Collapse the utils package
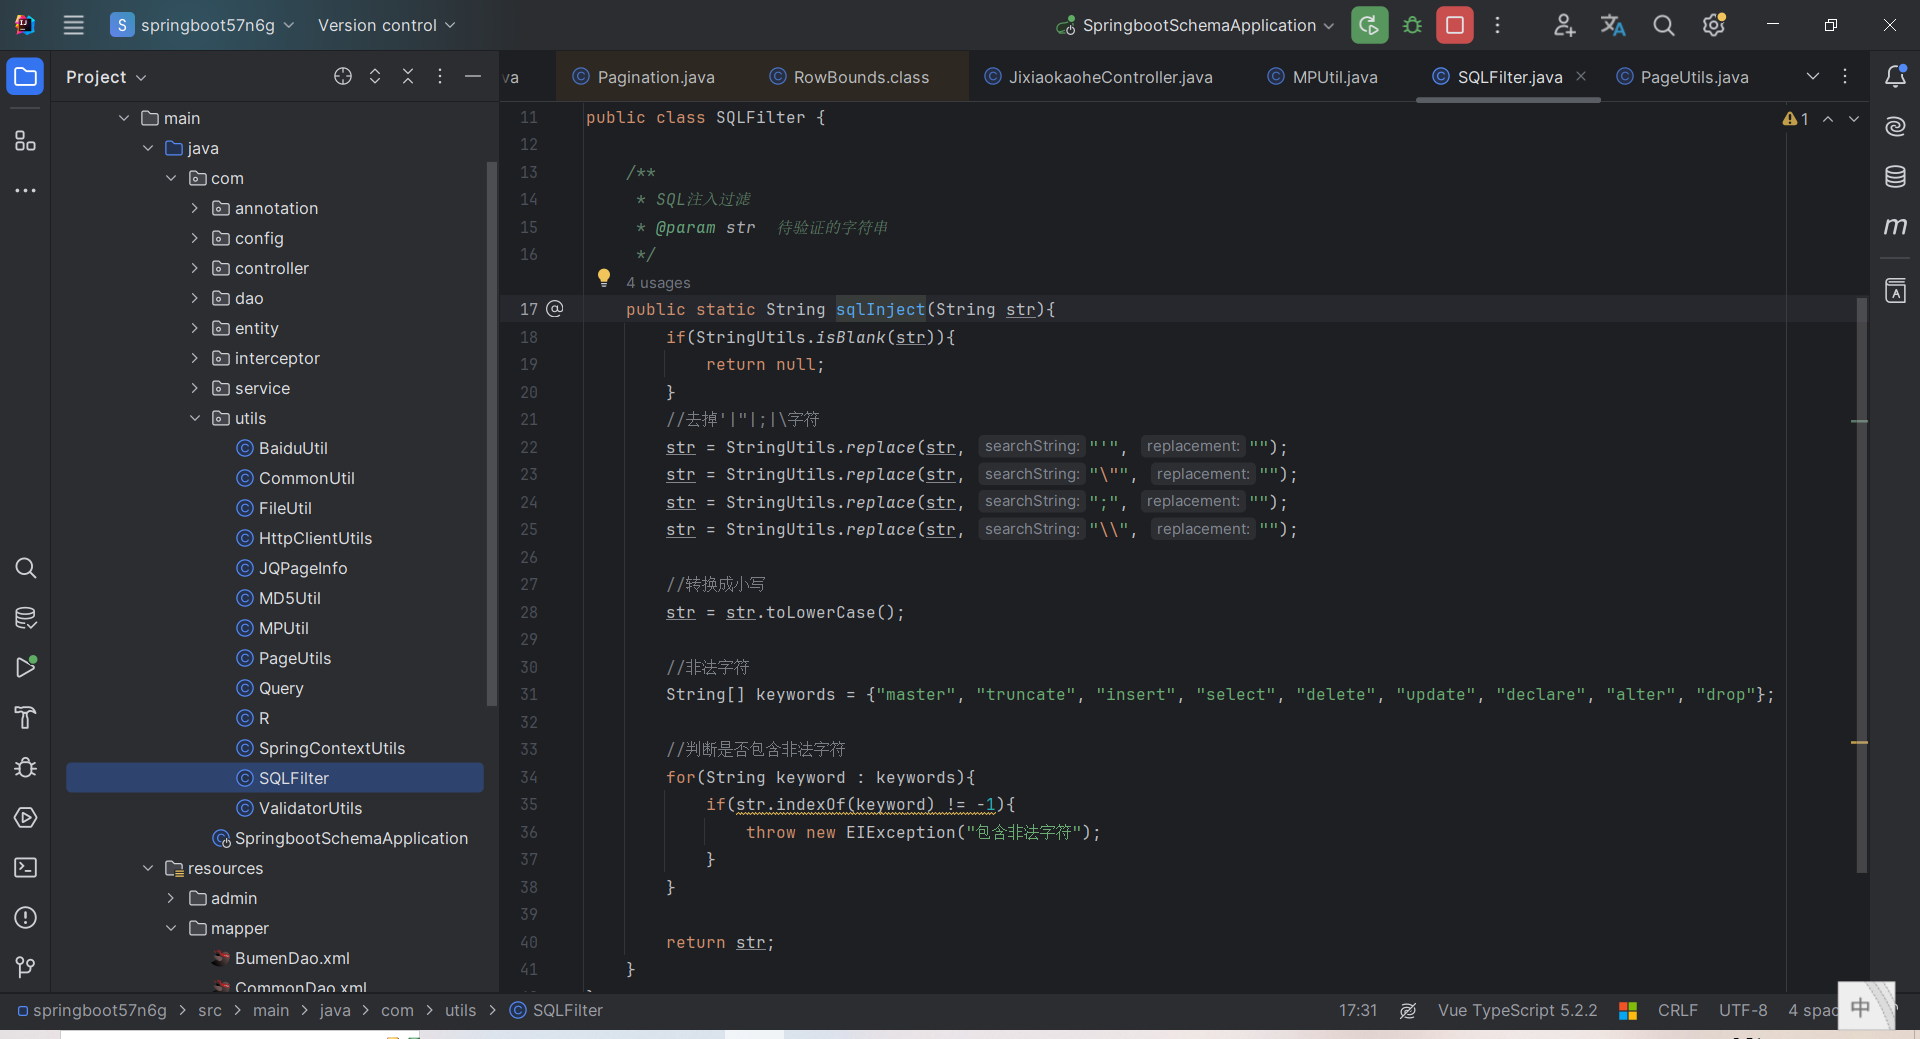The height and width of the screenshot is (1039, 1920). [x=195, y=418]
